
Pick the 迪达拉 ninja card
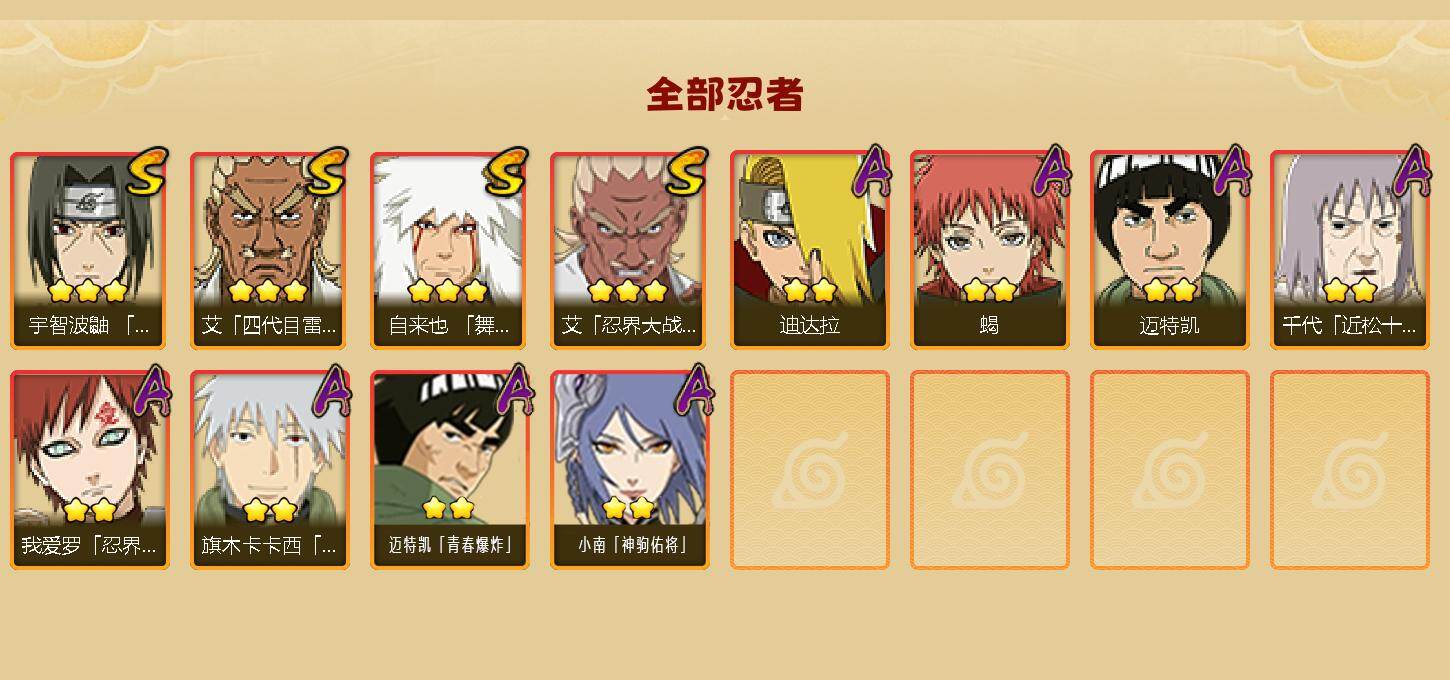(x=809, y=250)
